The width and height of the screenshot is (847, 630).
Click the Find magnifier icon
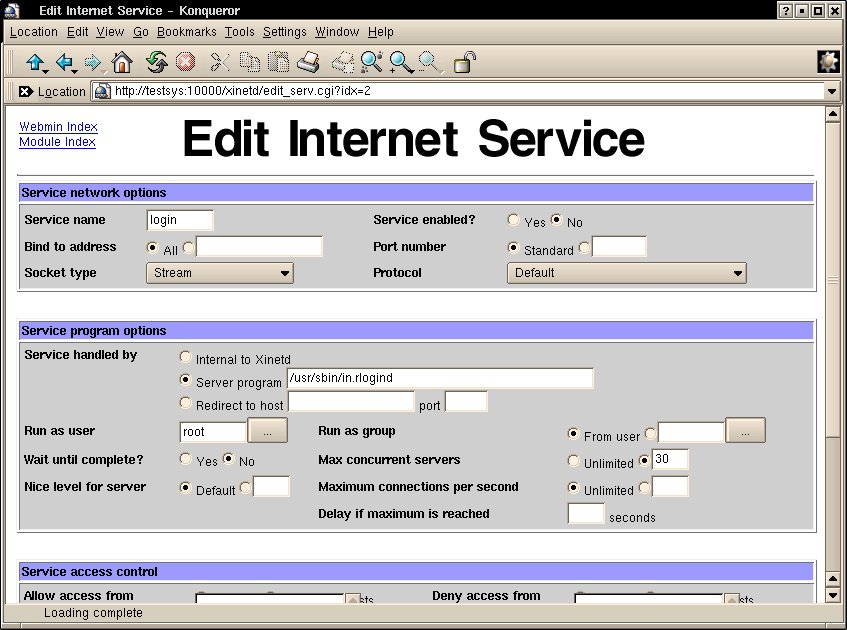371,63
